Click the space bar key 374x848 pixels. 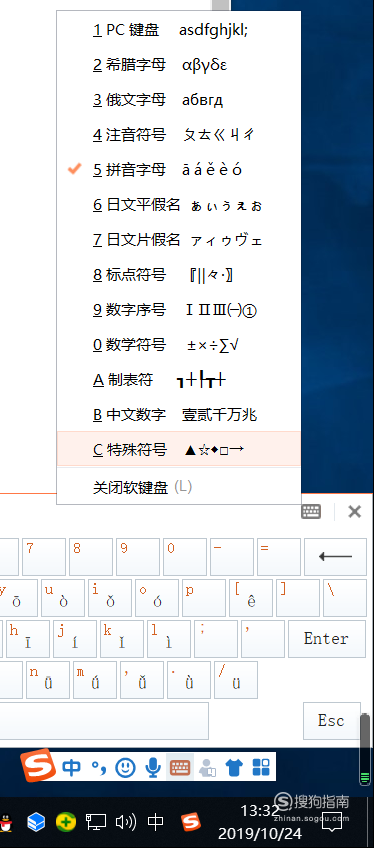point(104,721)
